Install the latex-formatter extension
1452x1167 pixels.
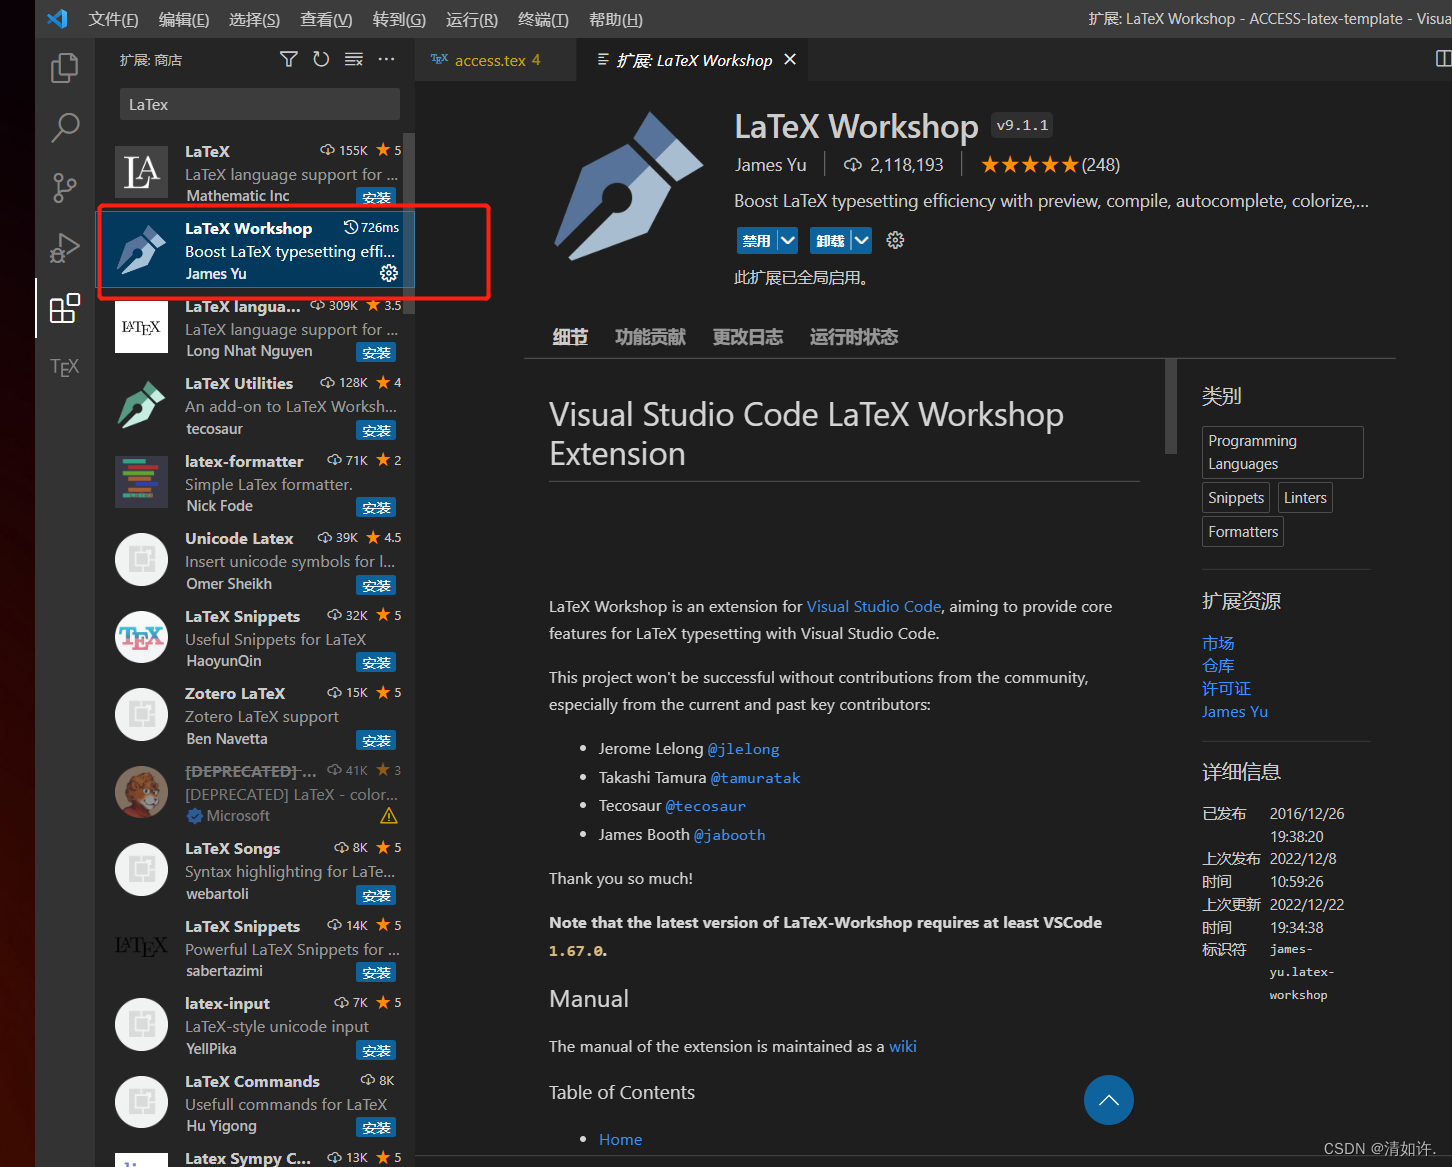point(376,507)
